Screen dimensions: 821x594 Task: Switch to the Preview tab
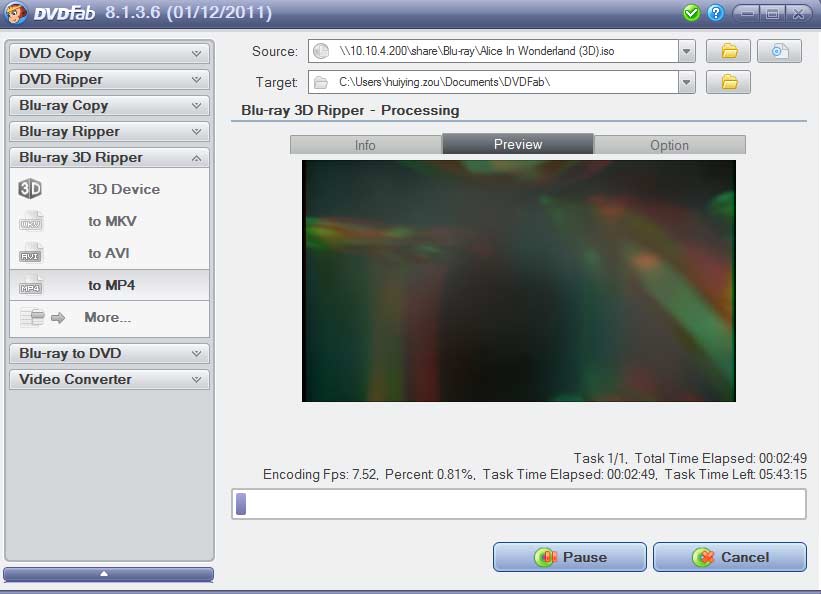518,144
